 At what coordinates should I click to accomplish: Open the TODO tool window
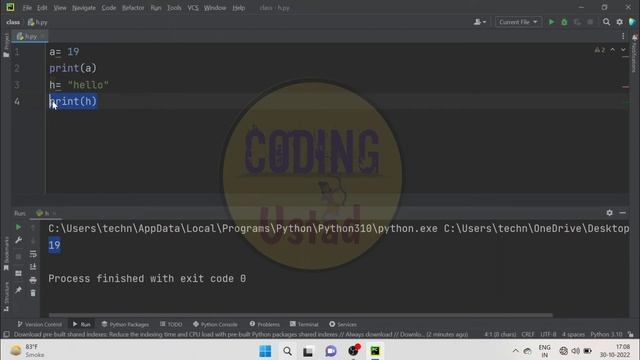click(x=171, y=324)
